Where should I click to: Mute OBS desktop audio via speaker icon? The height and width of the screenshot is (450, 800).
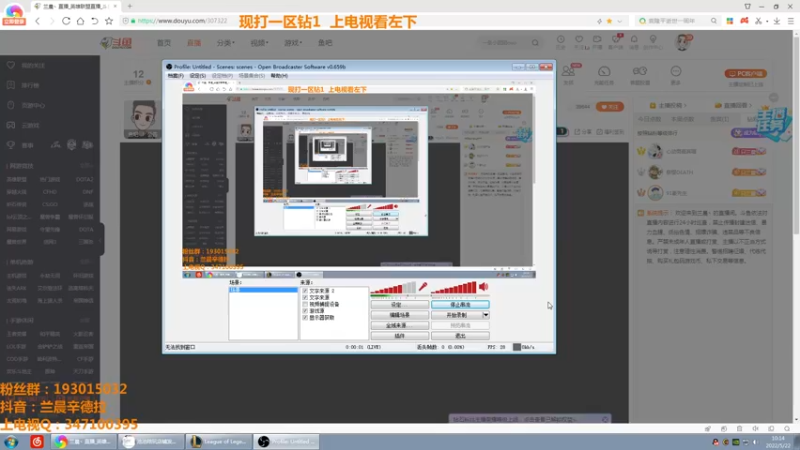484,287
